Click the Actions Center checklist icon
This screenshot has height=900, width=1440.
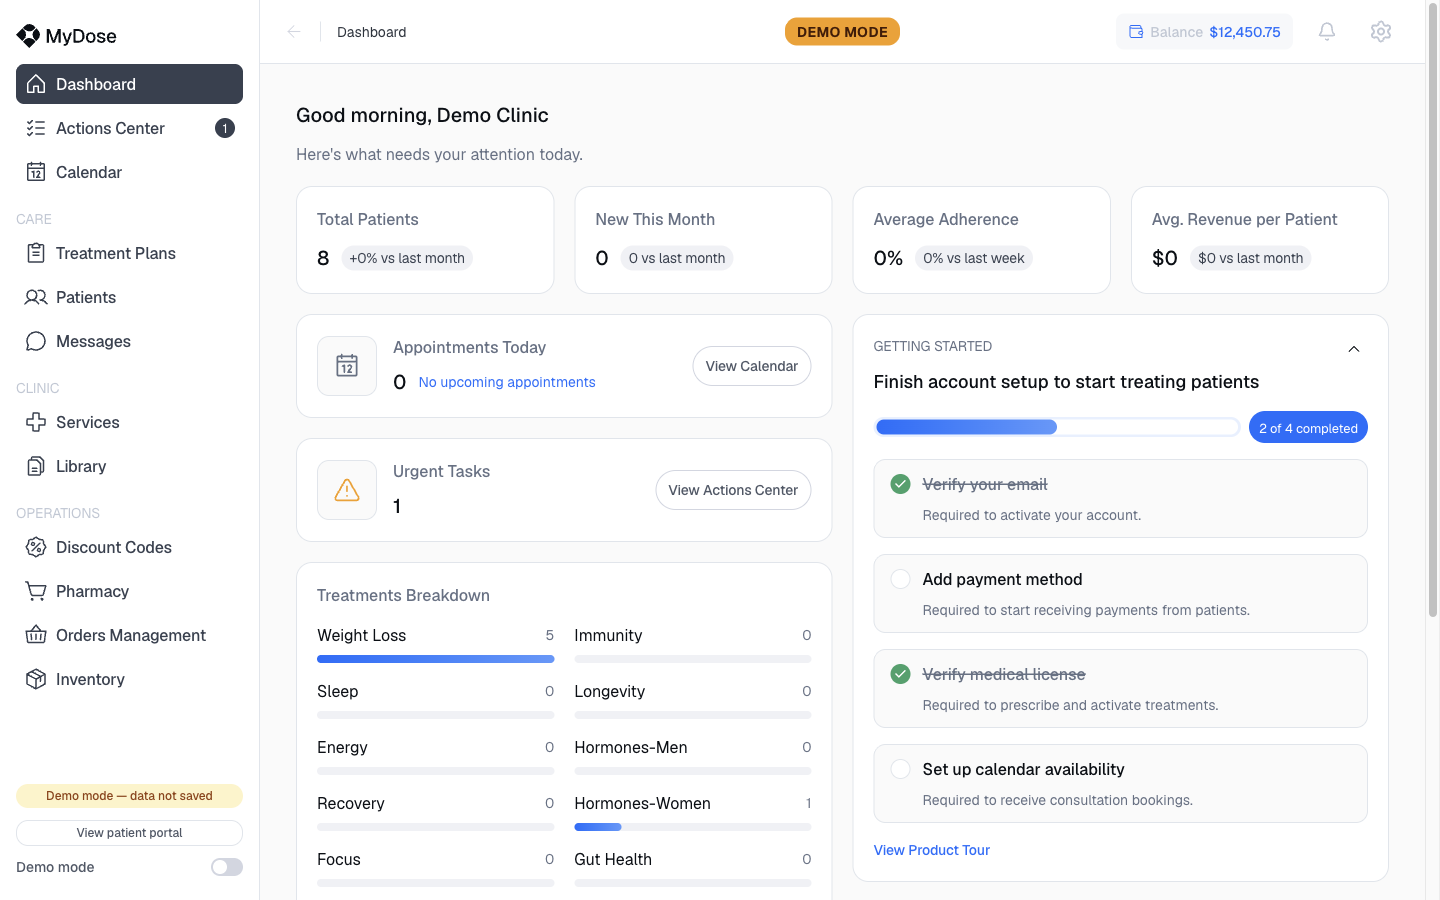tap(36, 128)
